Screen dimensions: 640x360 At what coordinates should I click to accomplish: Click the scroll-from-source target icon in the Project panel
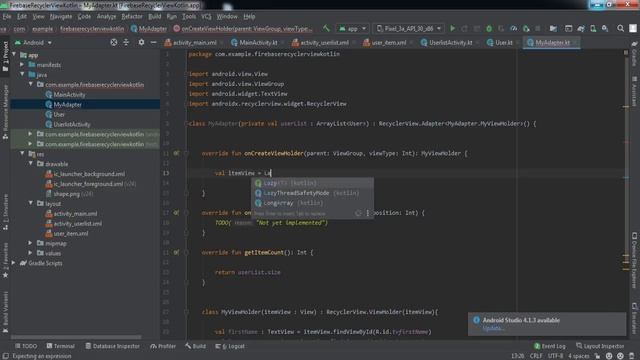click(113, 42)
